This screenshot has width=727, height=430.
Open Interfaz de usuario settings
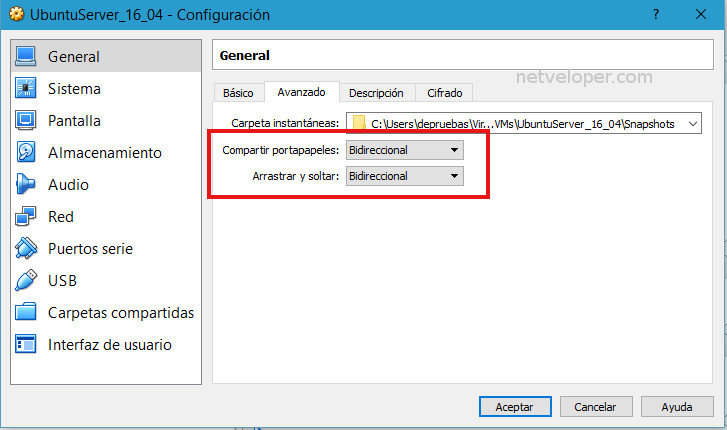[x=106, y=344]
